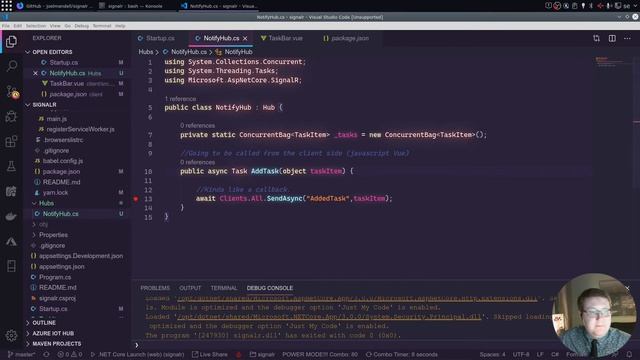
Task: Close NotifyHub.cs in Open Editors list
Action: (x=35, y=73)
